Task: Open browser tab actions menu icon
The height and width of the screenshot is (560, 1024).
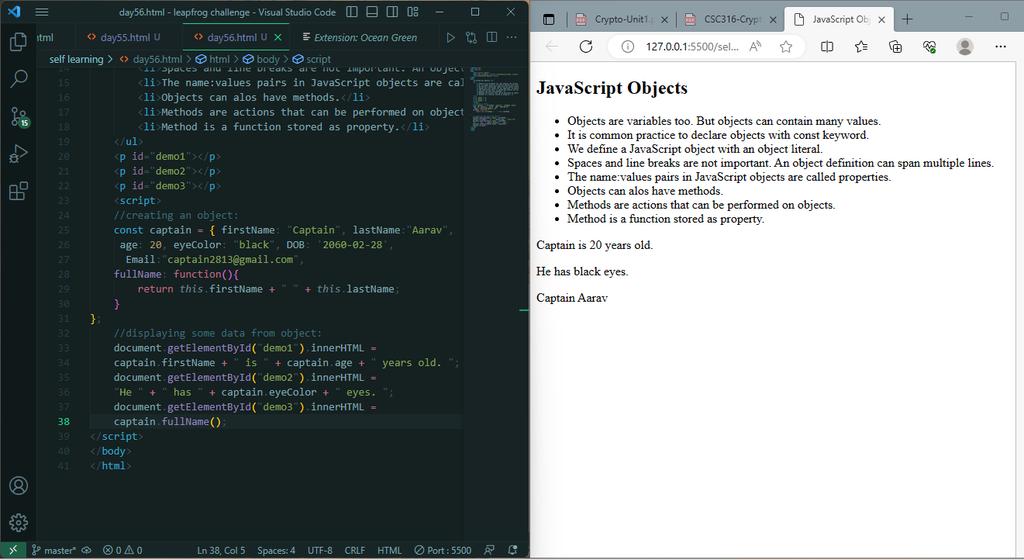Action: pos(549,20)
